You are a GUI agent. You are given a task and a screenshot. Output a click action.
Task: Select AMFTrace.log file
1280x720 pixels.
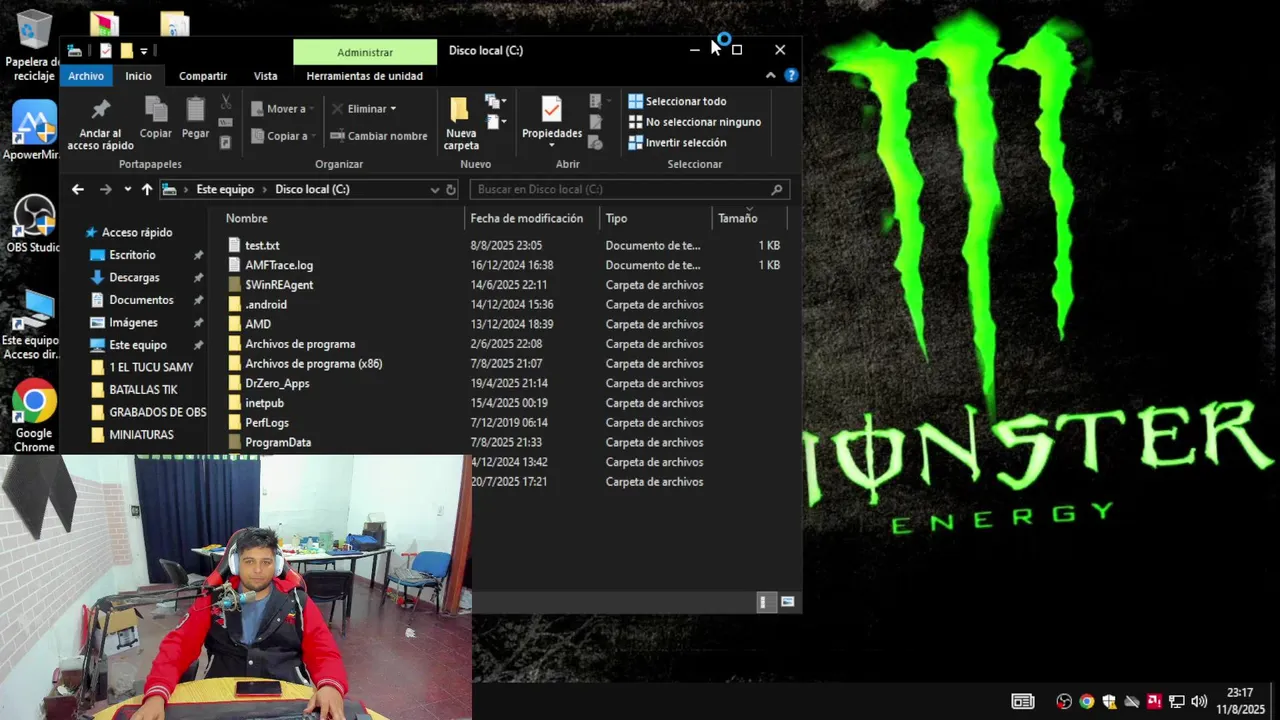point(279,265)
